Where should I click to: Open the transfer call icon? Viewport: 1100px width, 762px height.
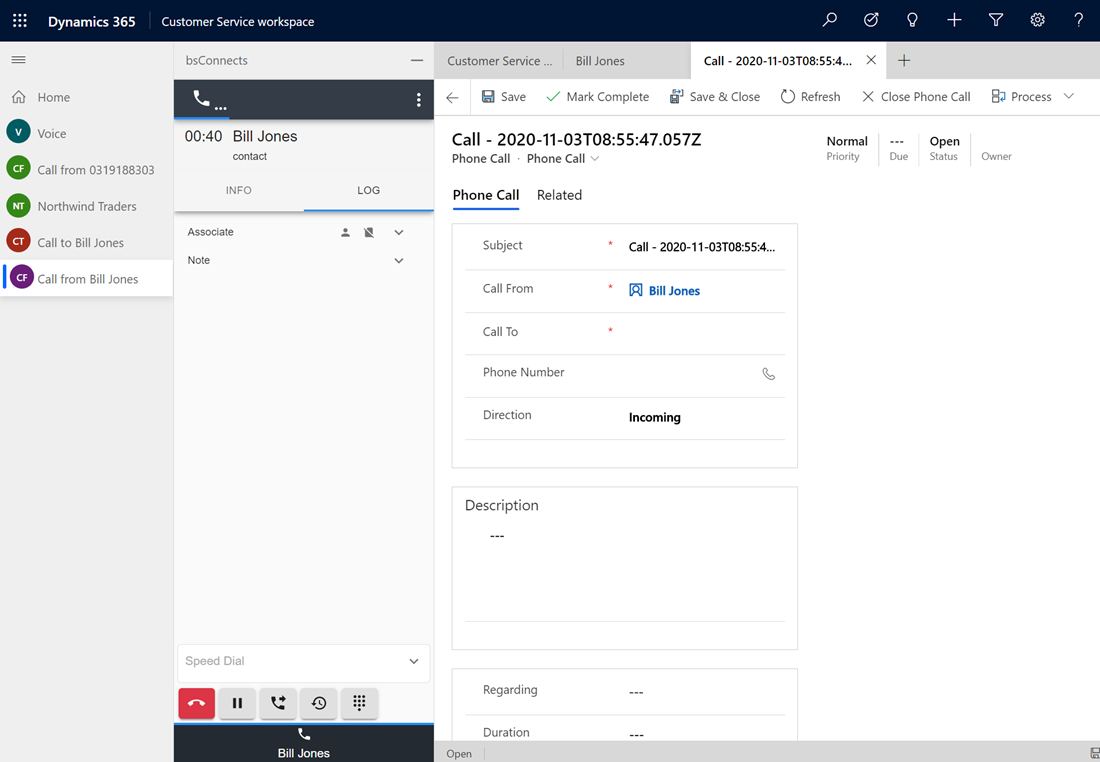tap(278, 703)
